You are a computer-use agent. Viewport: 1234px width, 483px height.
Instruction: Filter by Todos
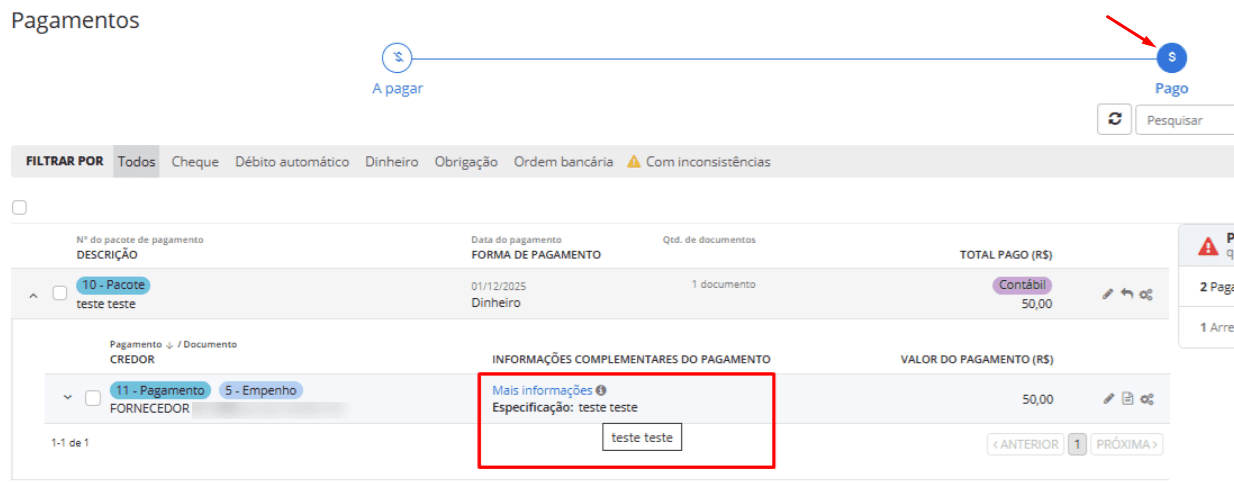(x=136, y=161)
